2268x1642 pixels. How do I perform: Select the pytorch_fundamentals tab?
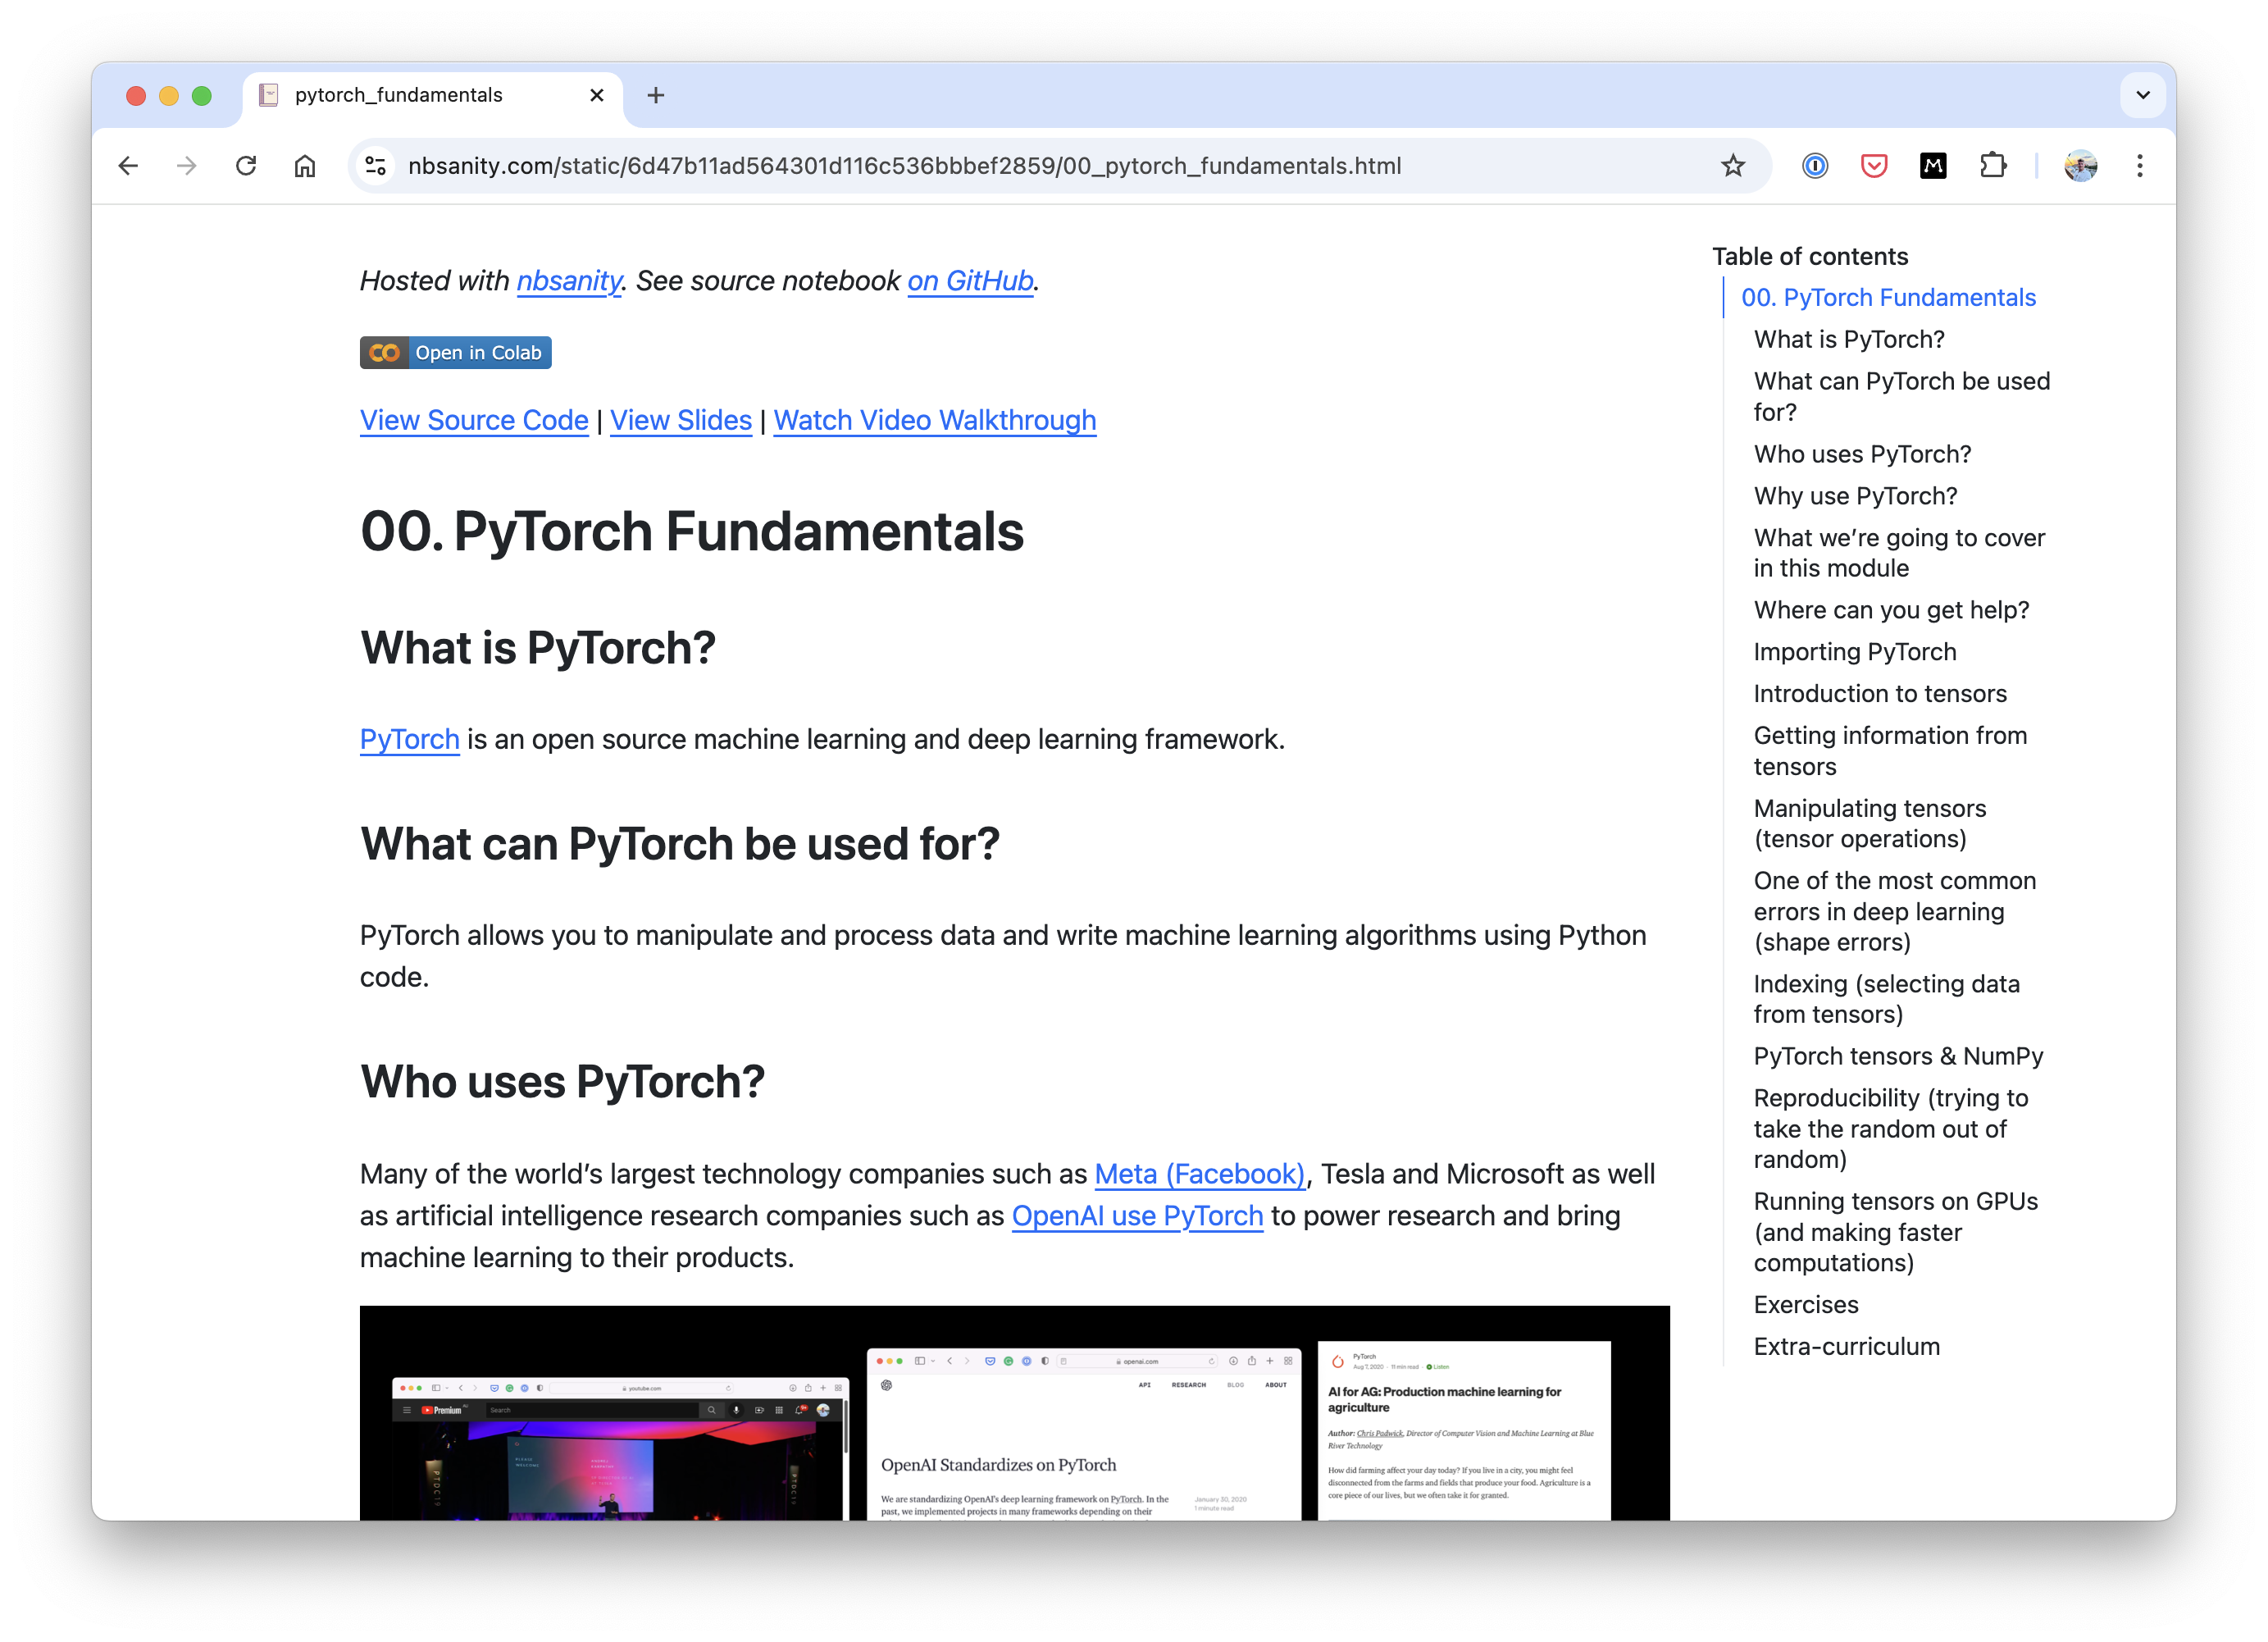click(x=432, y=95)
